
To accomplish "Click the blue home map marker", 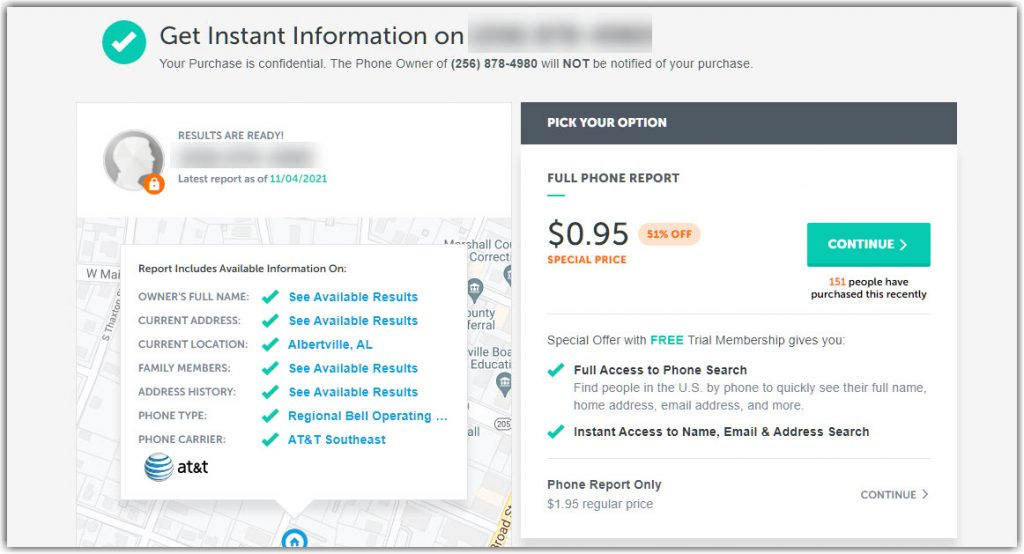I will [293, 541].
